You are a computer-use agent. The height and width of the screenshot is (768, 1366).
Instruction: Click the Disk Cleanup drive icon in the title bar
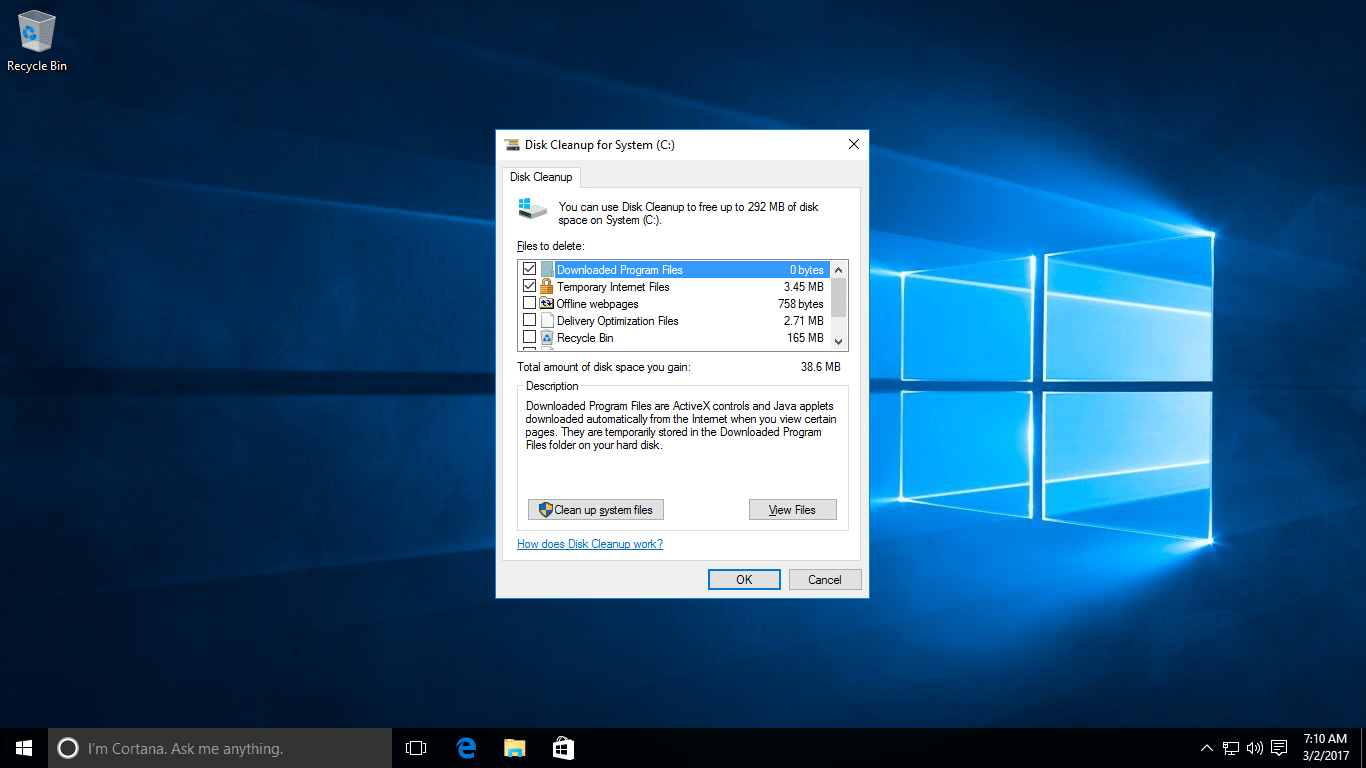pyautogui.click(x=511, y=144)
